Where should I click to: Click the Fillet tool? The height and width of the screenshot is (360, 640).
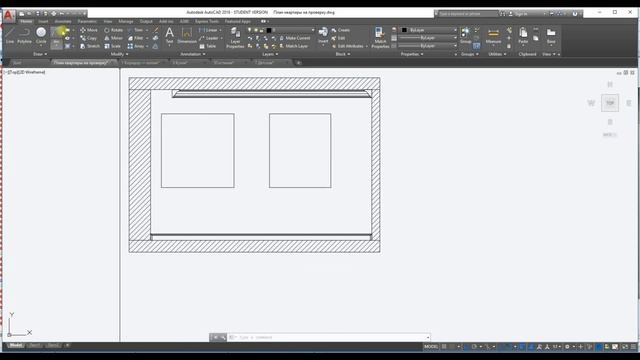click(x=136, y=38)
